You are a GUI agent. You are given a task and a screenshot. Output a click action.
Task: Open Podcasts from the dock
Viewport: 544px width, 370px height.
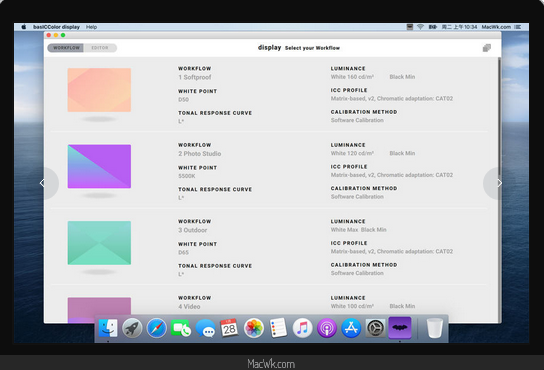(327, 328)
